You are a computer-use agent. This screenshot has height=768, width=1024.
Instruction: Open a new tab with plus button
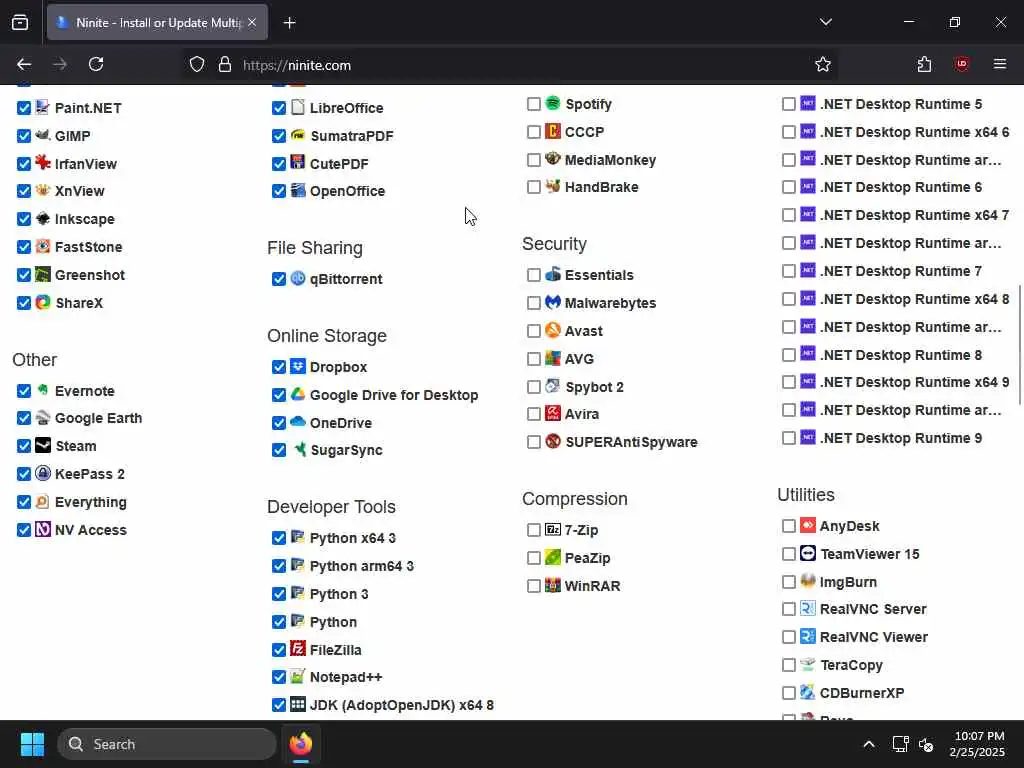pos(289,23)
